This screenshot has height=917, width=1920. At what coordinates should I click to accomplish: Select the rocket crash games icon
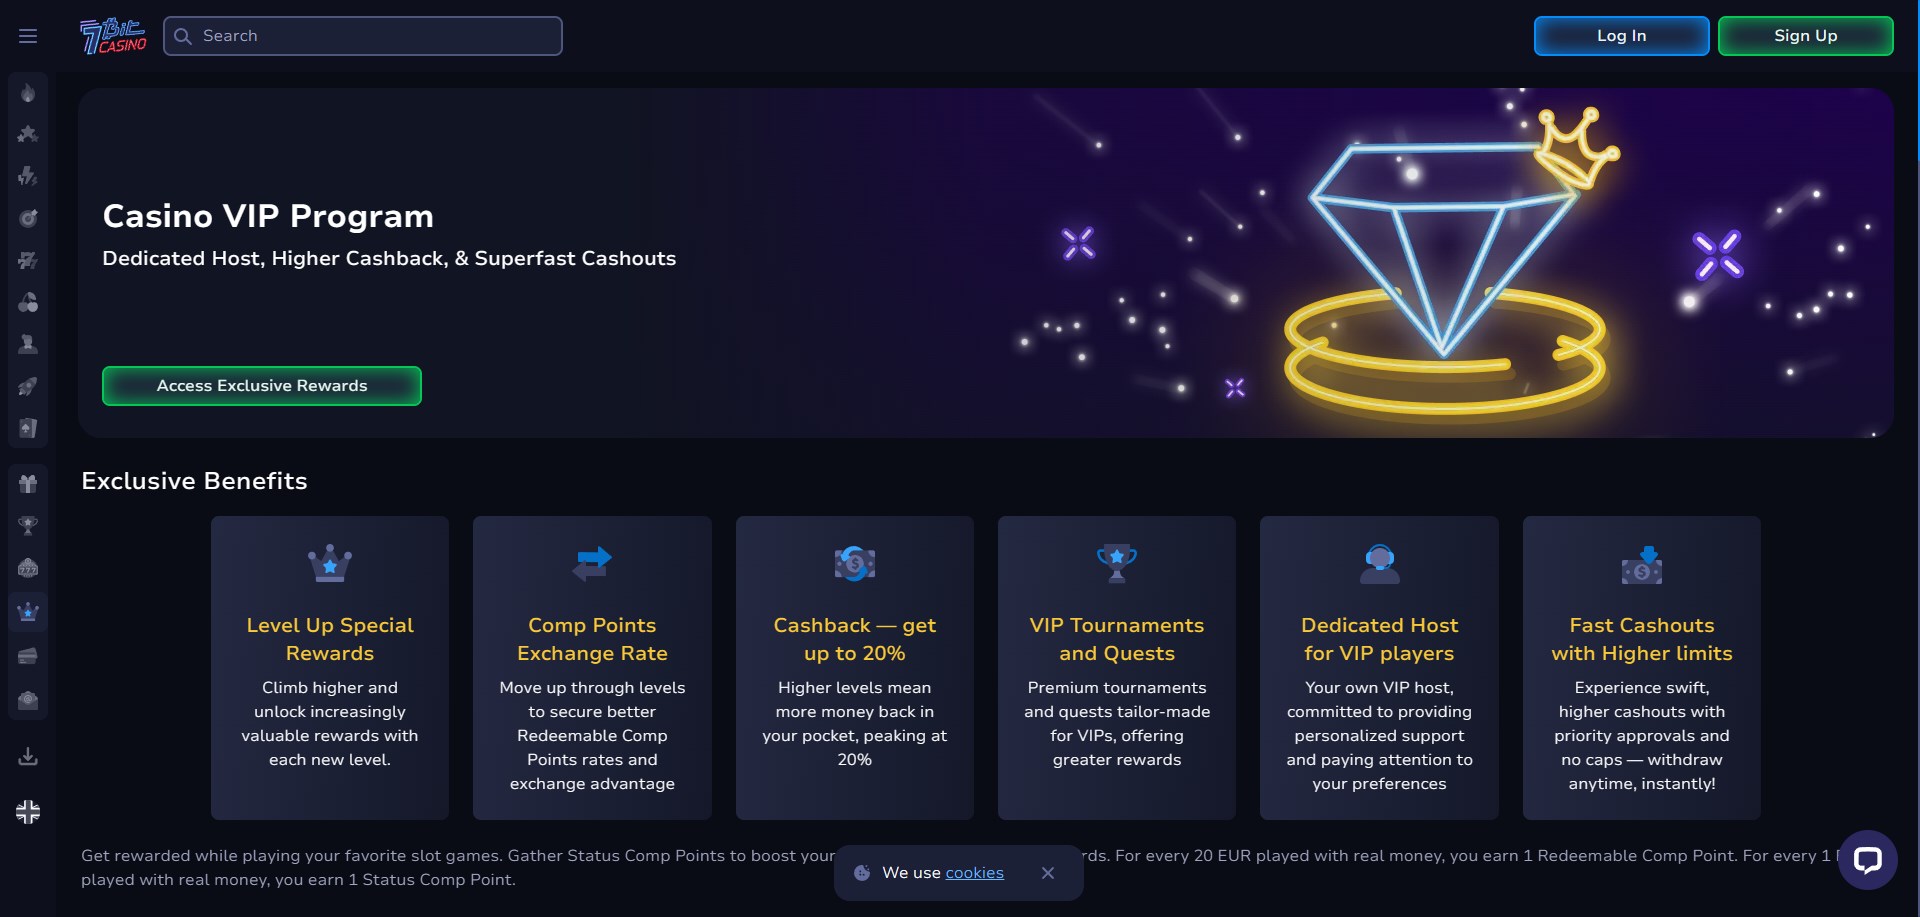click(28, 386)
